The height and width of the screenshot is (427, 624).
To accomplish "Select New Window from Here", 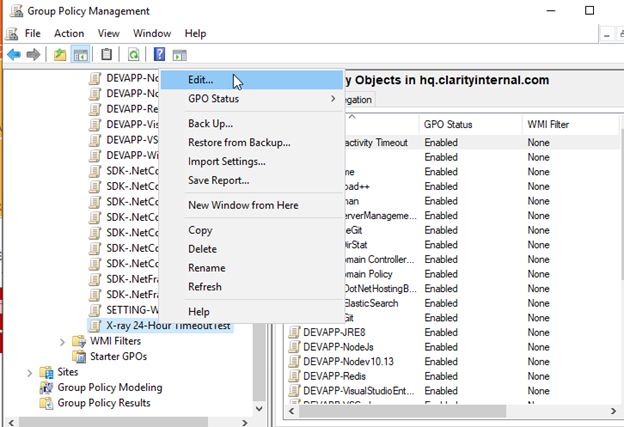I will (252, 205).
